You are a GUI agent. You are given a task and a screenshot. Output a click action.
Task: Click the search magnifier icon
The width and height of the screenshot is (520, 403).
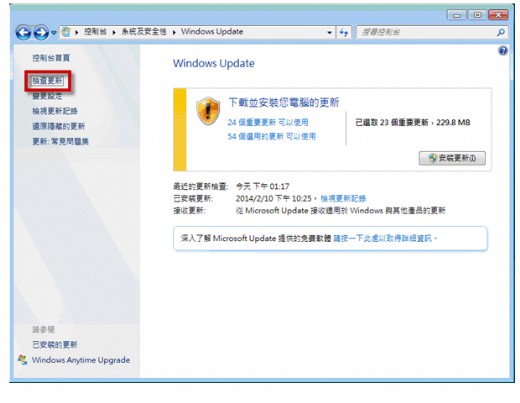pos(501,32)
